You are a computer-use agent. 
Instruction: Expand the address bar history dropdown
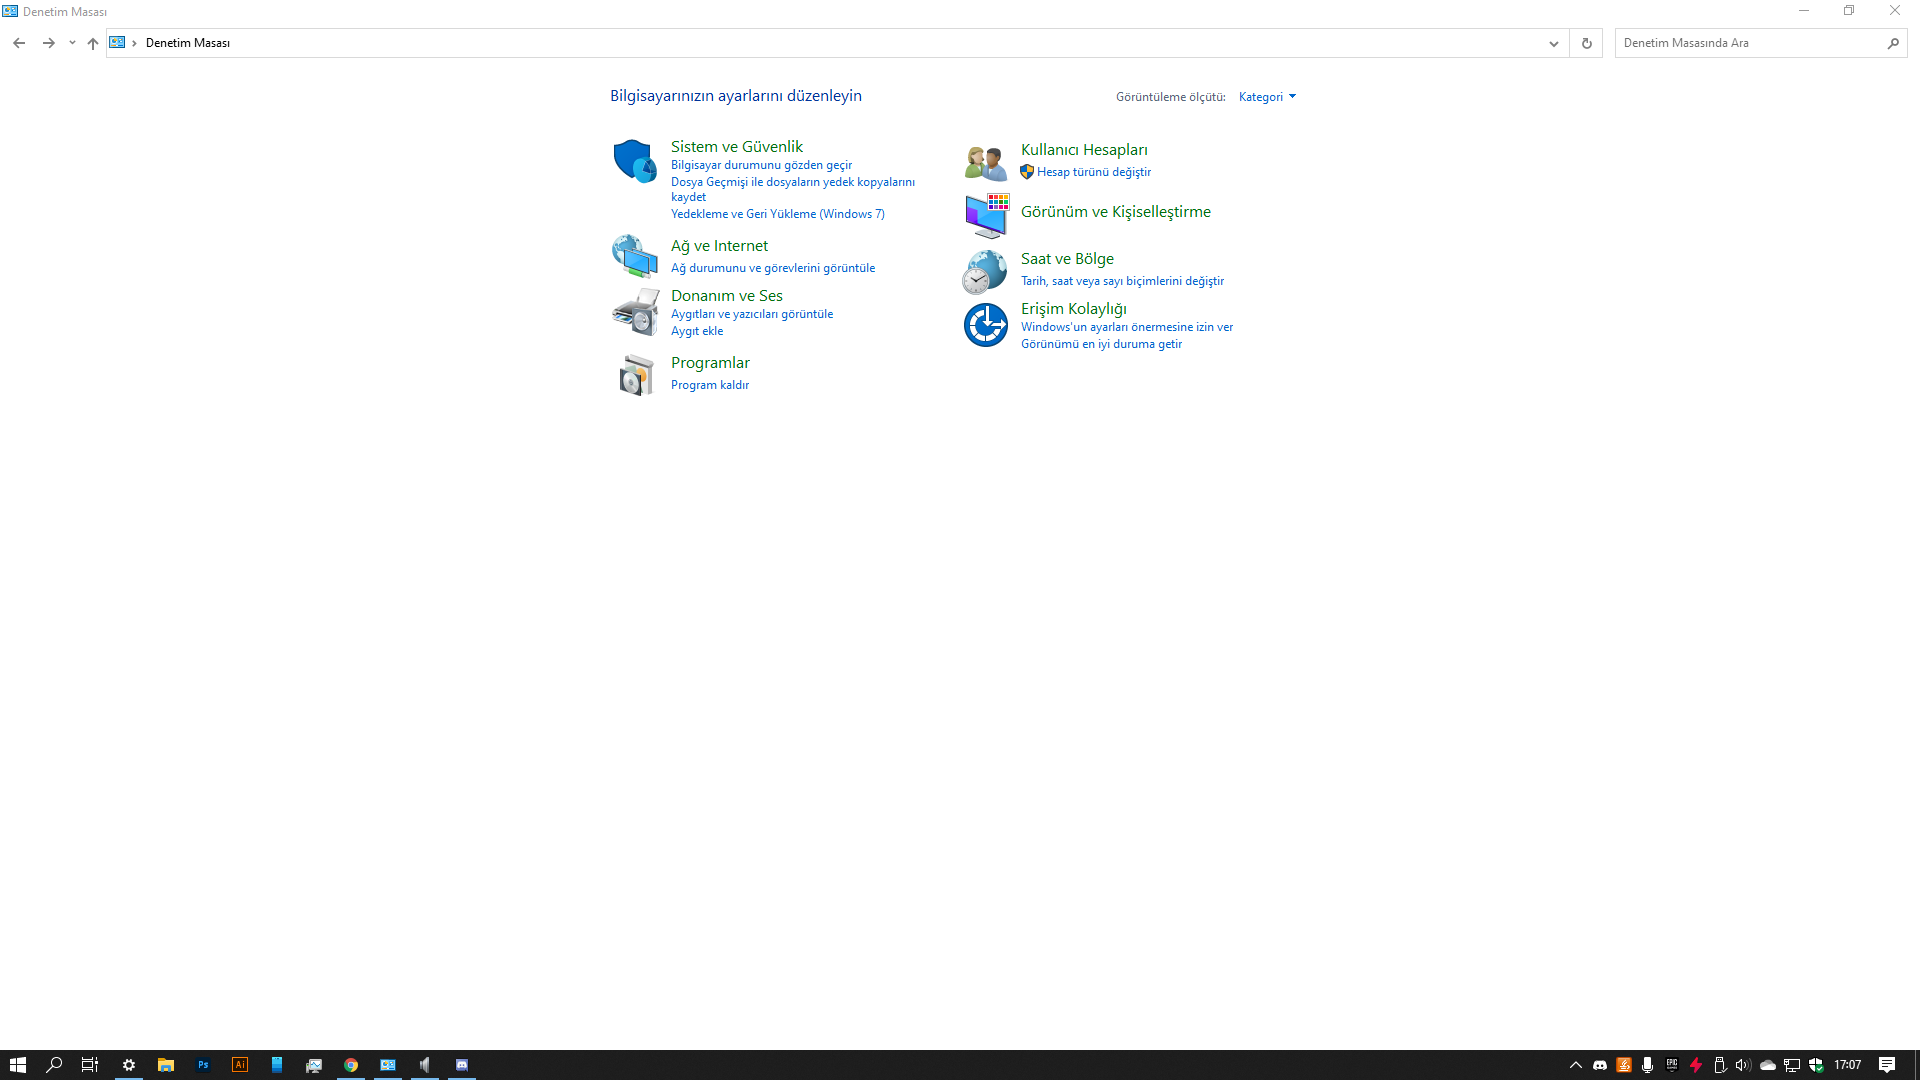point(1553,43)
